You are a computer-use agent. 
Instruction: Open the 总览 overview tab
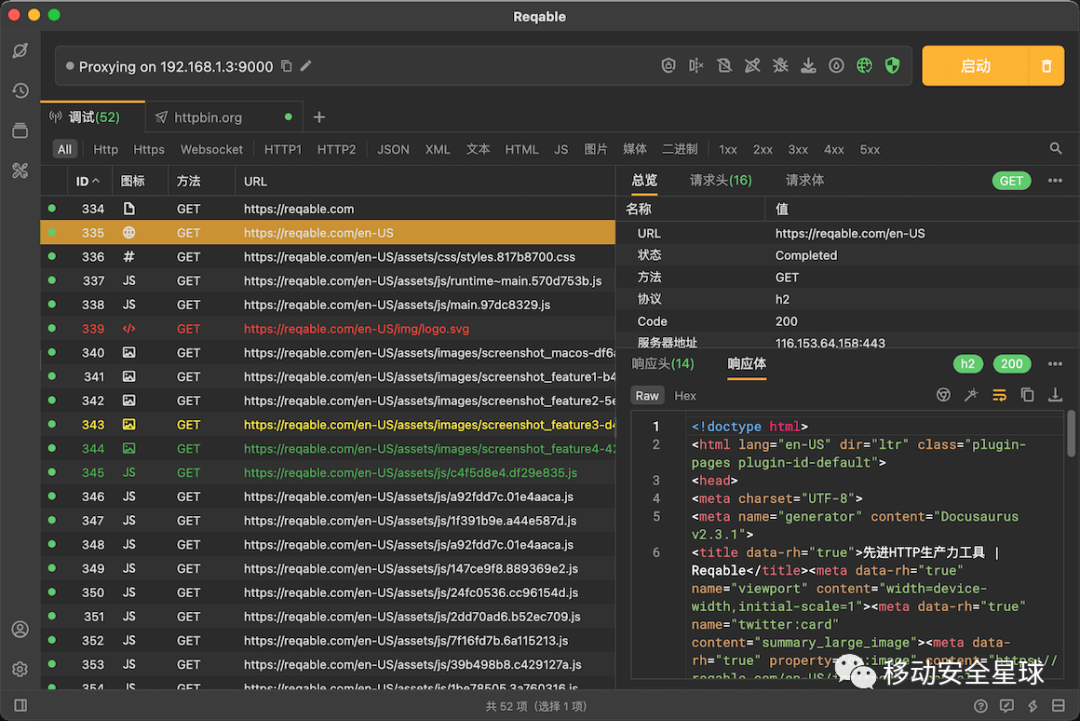pyautogui.click(x=645, y=180)
